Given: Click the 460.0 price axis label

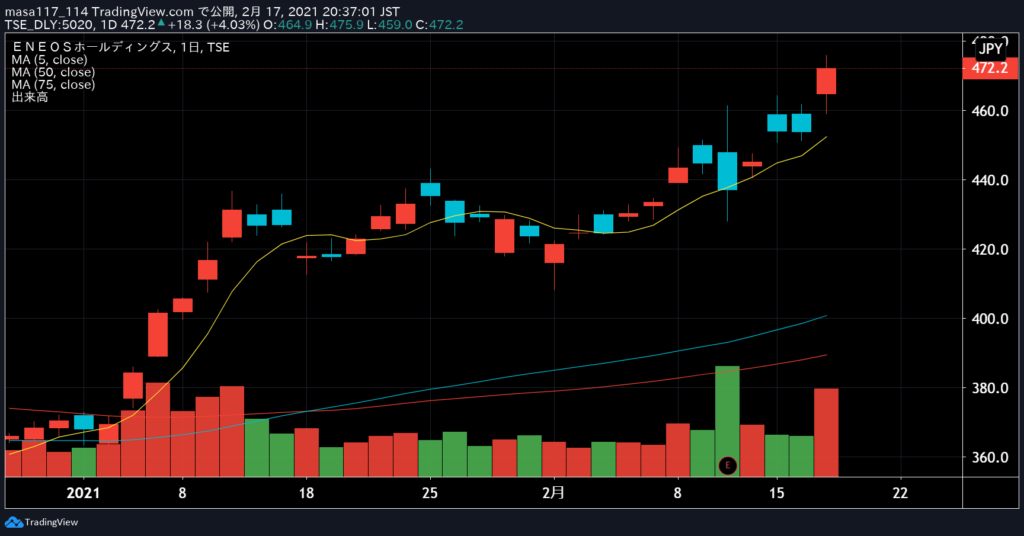Looking at the screenshot, I should [990, 111].
